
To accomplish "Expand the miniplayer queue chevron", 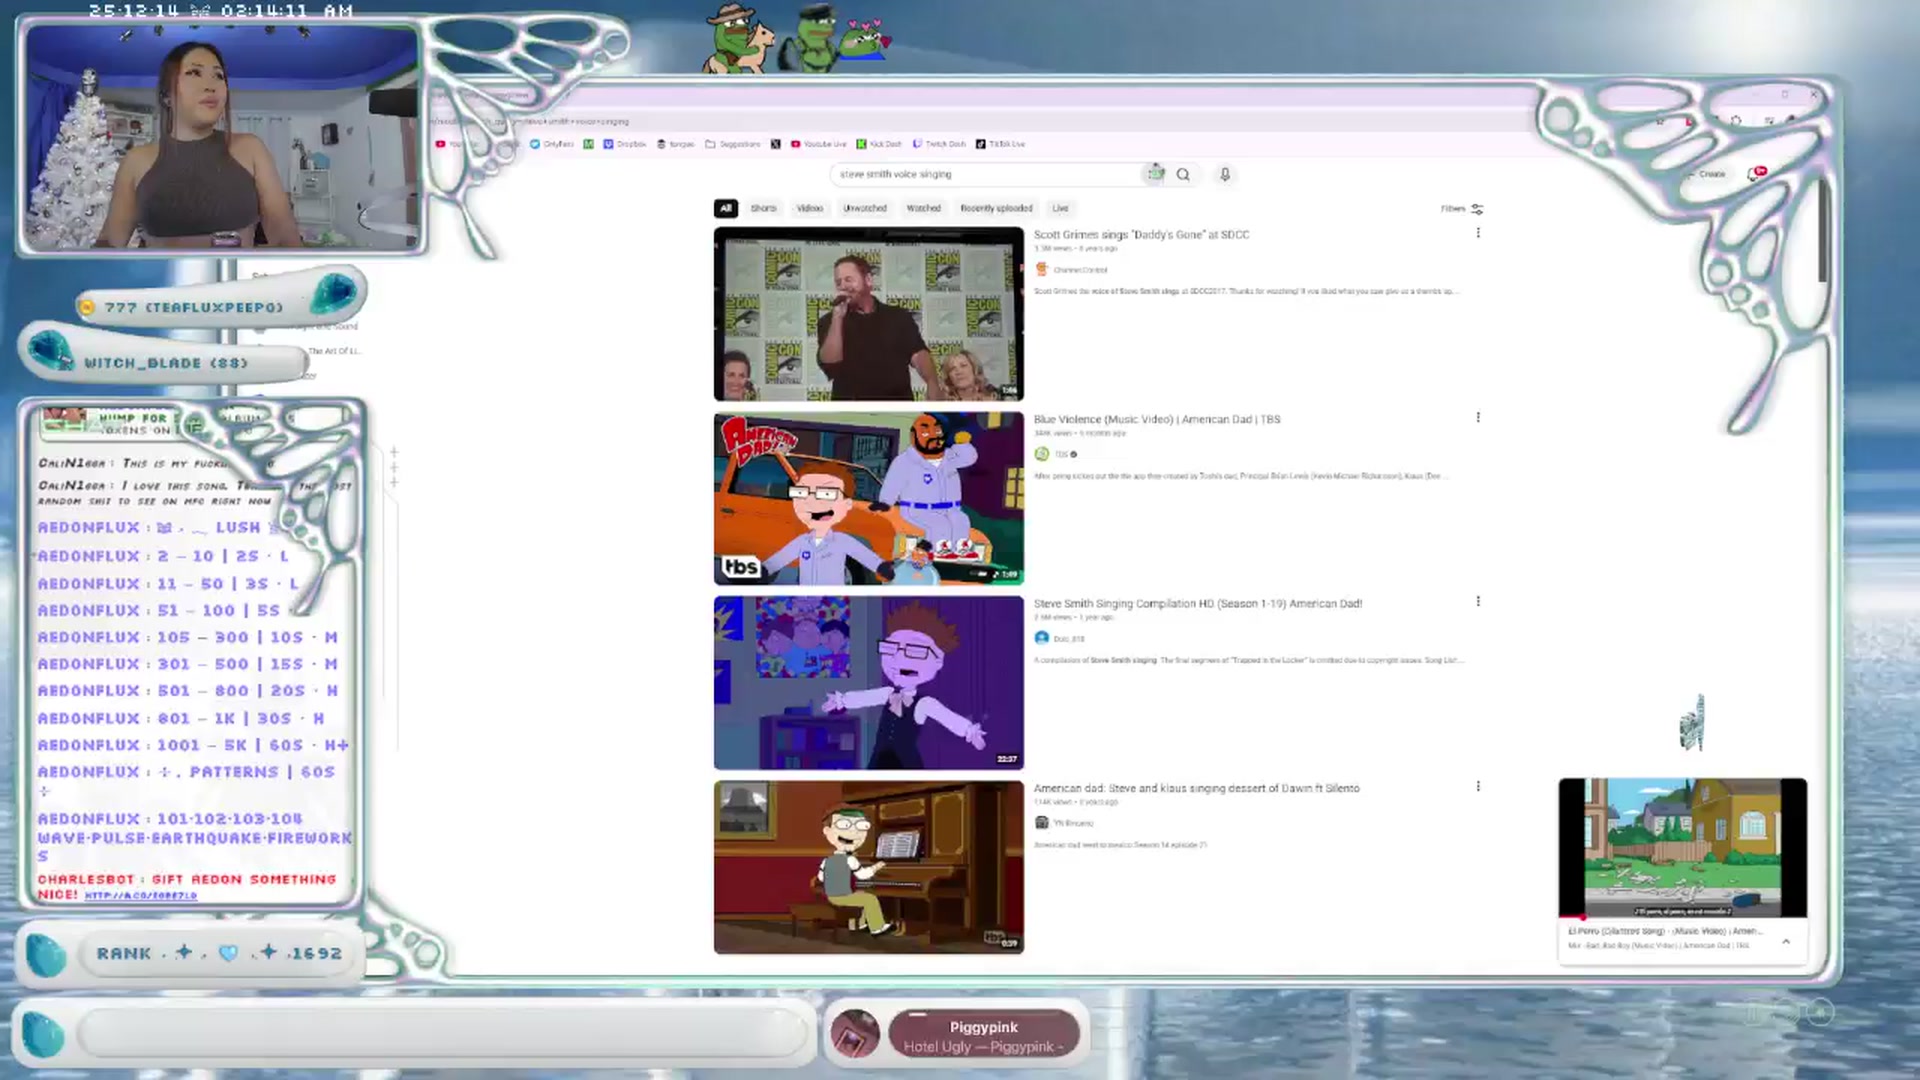I will click(x=1786, y=941).
